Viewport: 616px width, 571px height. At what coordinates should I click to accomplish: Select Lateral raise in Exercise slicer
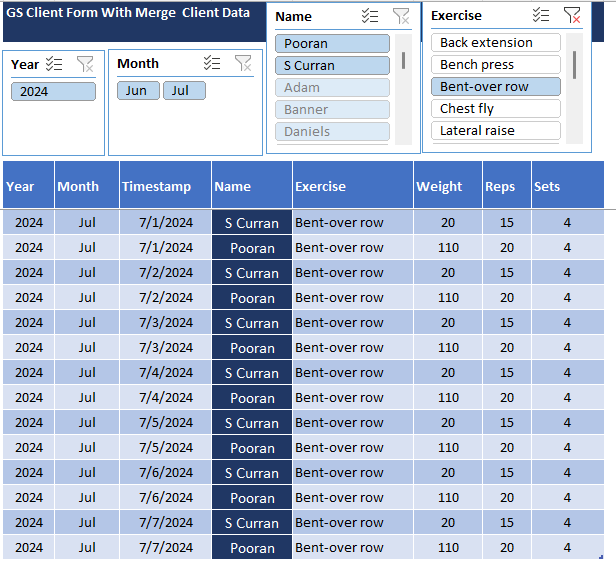495,131
